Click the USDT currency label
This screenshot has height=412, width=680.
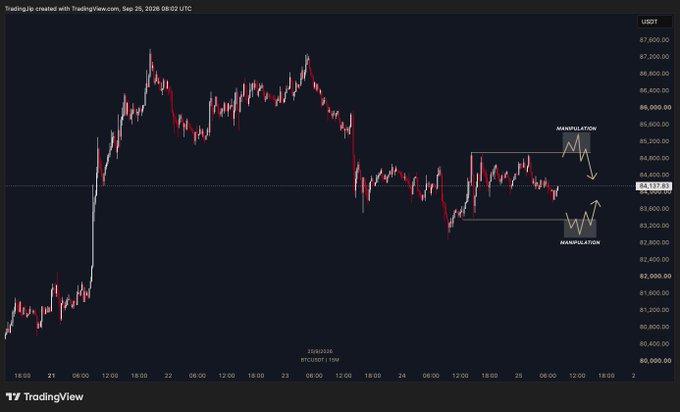coord(649,22)
